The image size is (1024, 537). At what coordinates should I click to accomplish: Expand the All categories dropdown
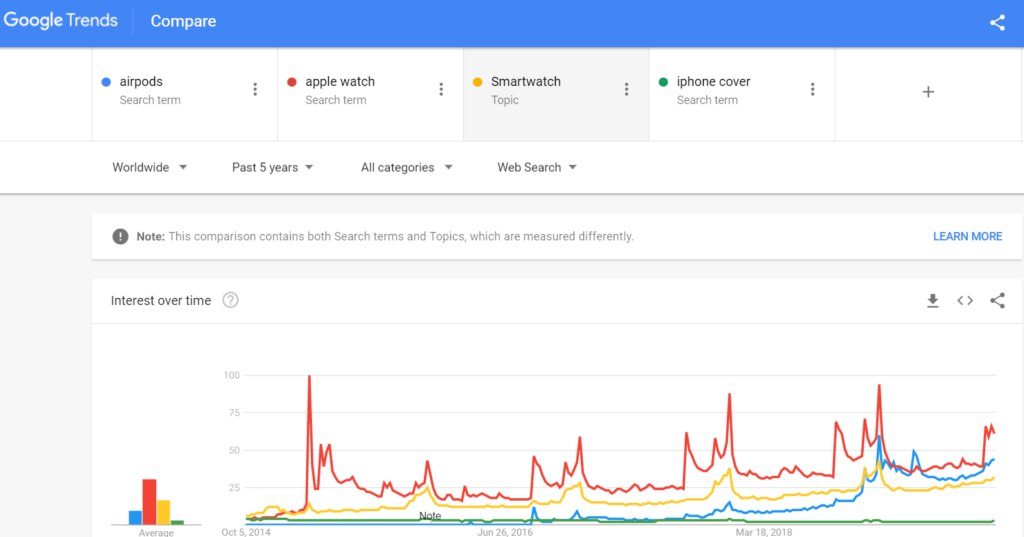[406, 167]
